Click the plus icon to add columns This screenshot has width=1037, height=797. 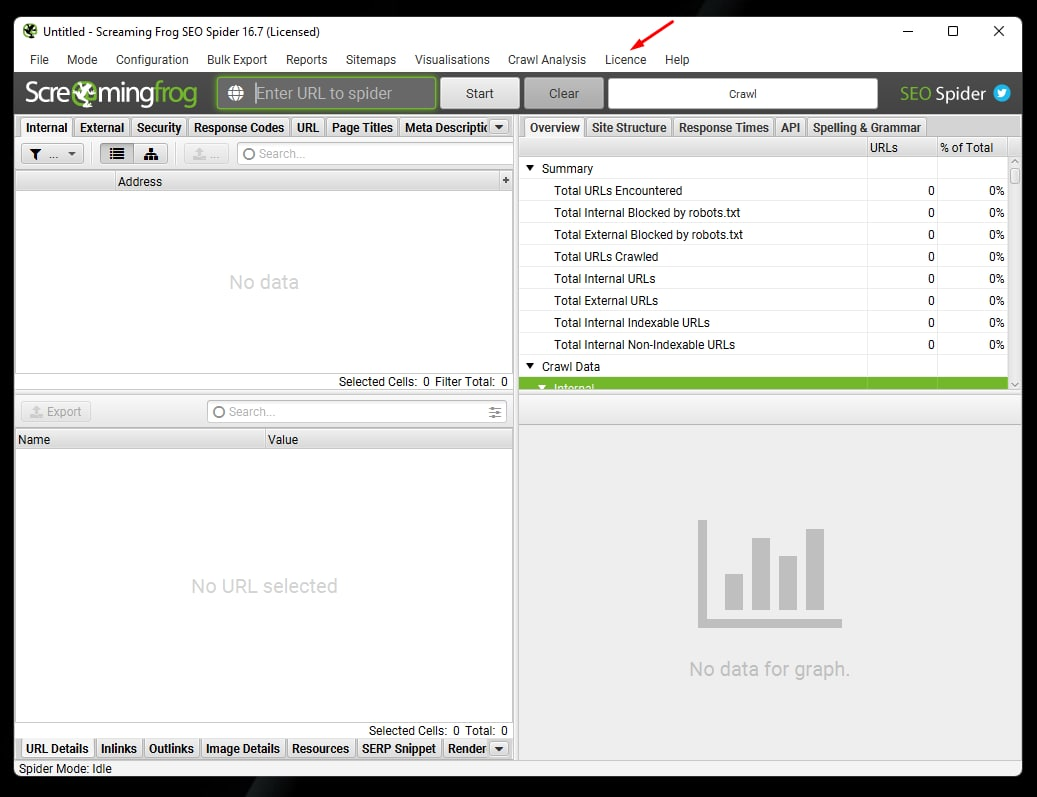pos(506,181)
